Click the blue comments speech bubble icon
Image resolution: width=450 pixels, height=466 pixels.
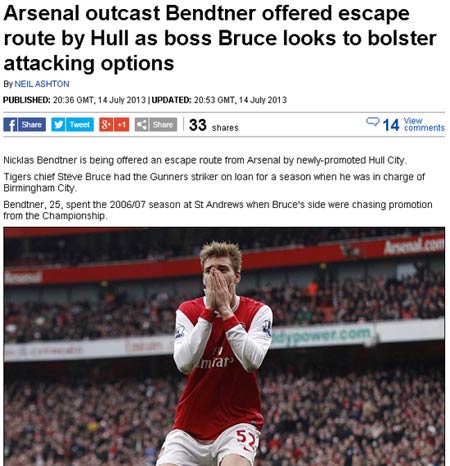(372, 122)
